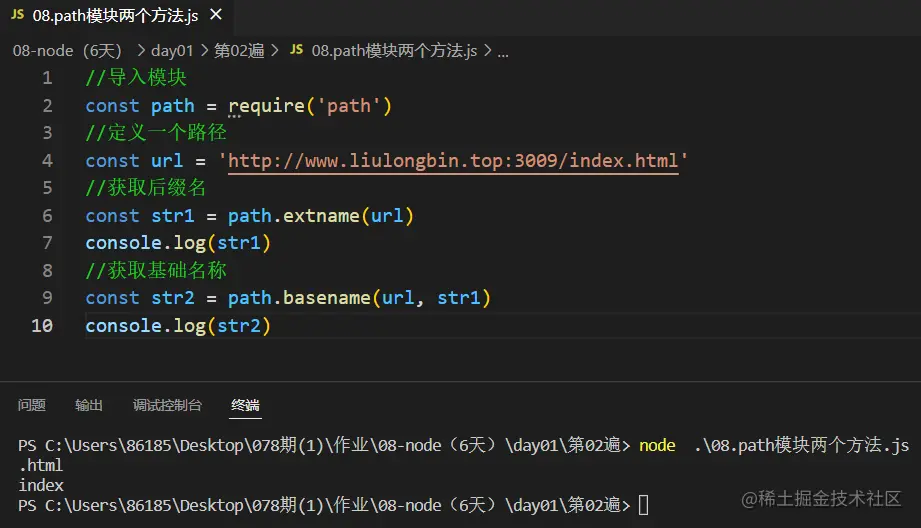The height and width of the screenshot is (528, 921).
Task: Close the 08.path模块两个方法.js editor tab
Action: [x=216, y=14]
